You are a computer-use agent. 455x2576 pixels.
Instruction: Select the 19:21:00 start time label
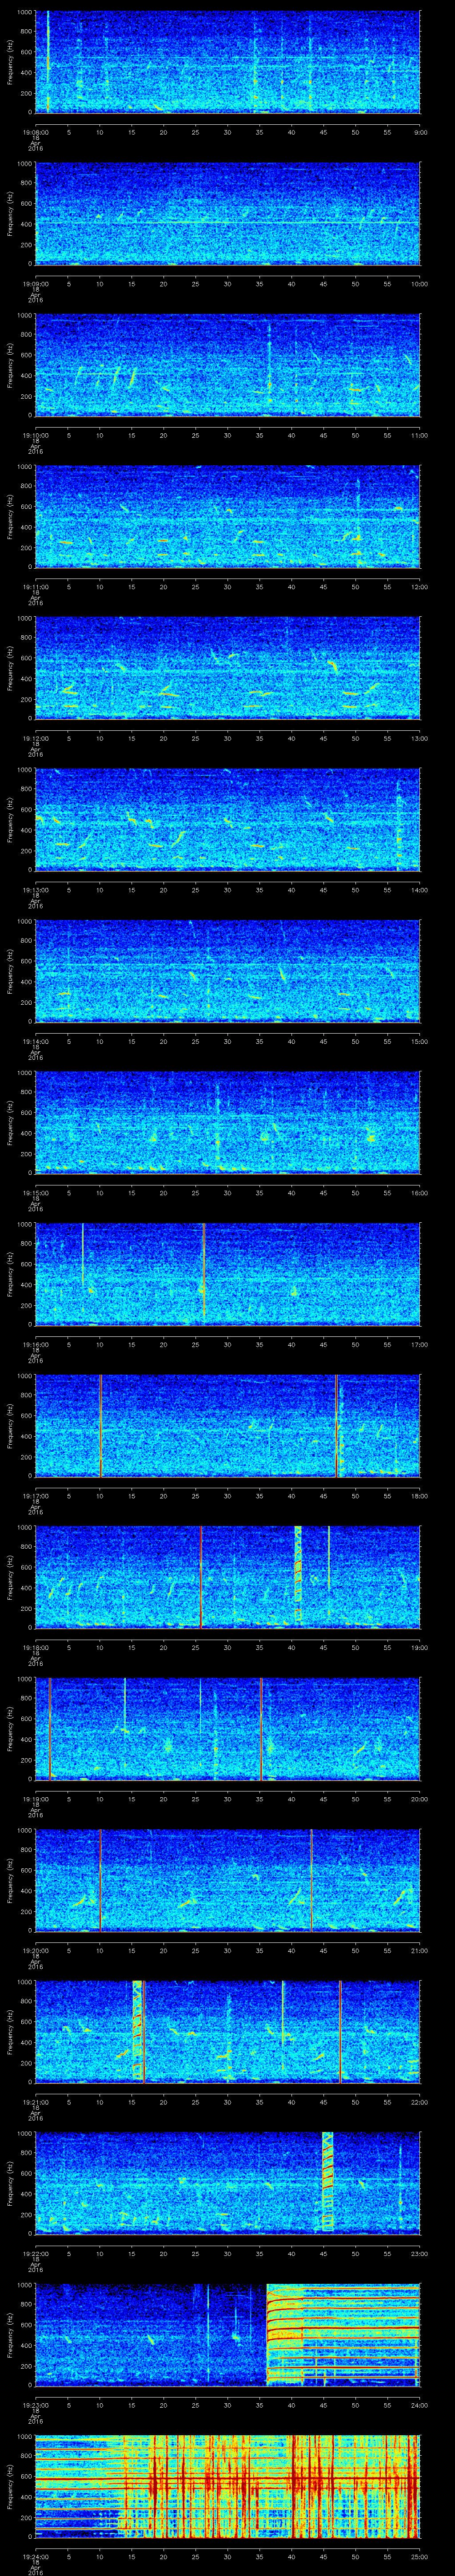(x=35, y=2101)
